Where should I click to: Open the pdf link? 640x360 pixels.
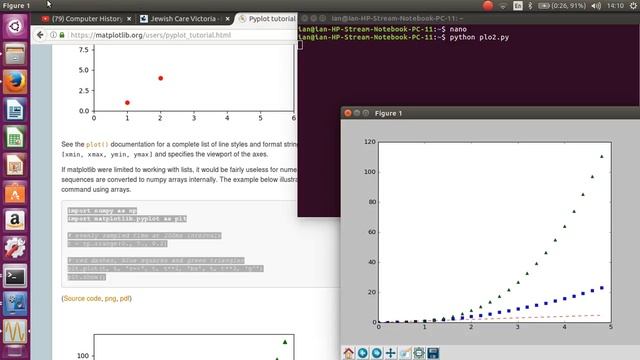pos(124,298)
